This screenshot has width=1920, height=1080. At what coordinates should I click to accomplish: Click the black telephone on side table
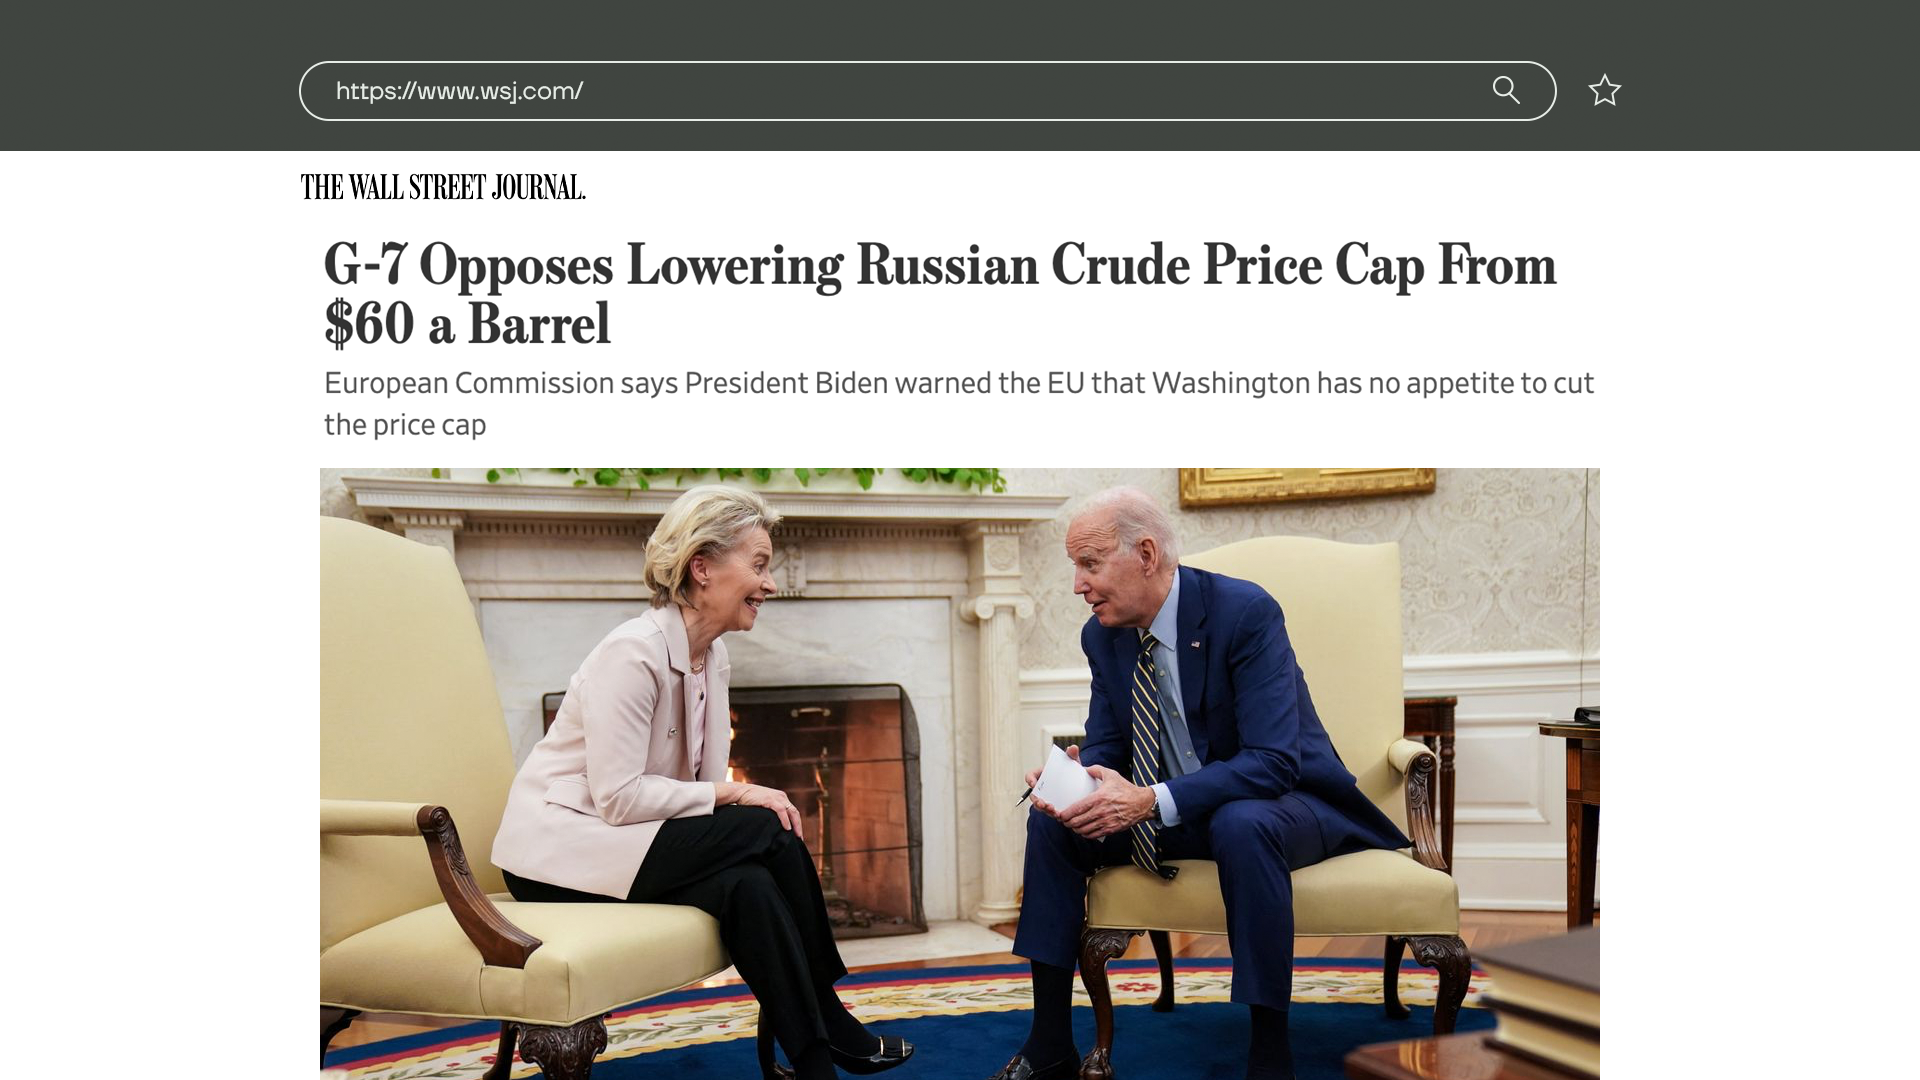1585,714
